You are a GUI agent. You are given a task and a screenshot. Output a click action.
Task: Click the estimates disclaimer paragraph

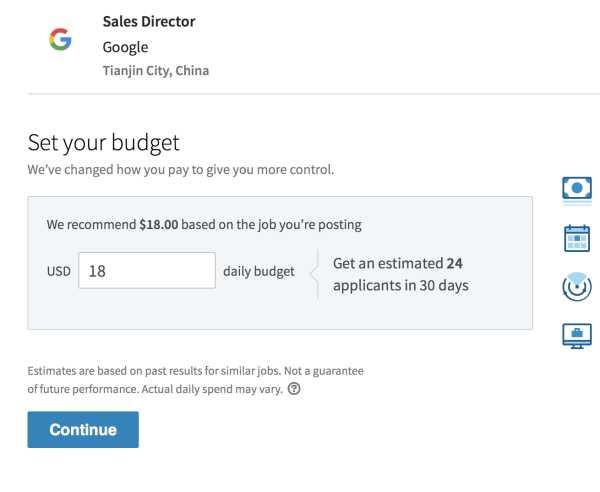pyautogui.click(x=195, y=371)
